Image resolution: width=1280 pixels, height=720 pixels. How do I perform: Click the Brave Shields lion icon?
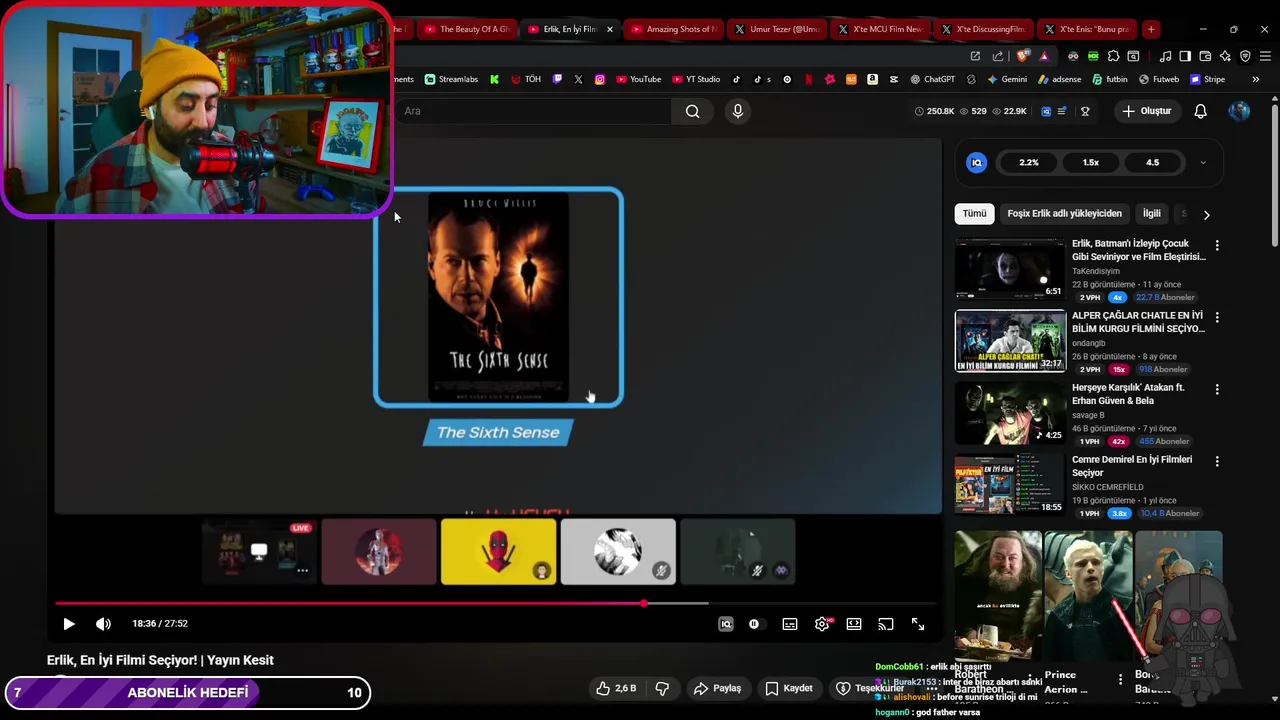pyautogui.click(x=1021, y=56)
